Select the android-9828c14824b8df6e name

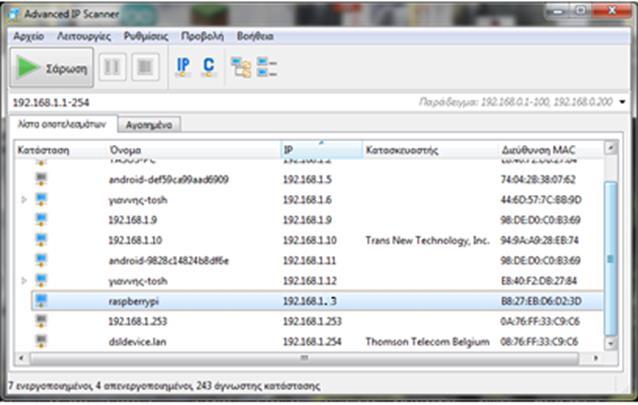(168, 261)
